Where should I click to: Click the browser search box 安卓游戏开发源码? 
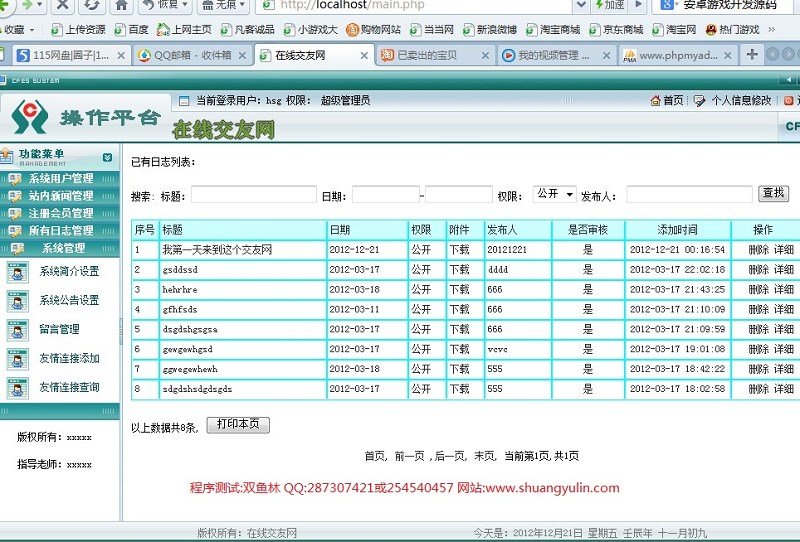(x=730, y=5)
